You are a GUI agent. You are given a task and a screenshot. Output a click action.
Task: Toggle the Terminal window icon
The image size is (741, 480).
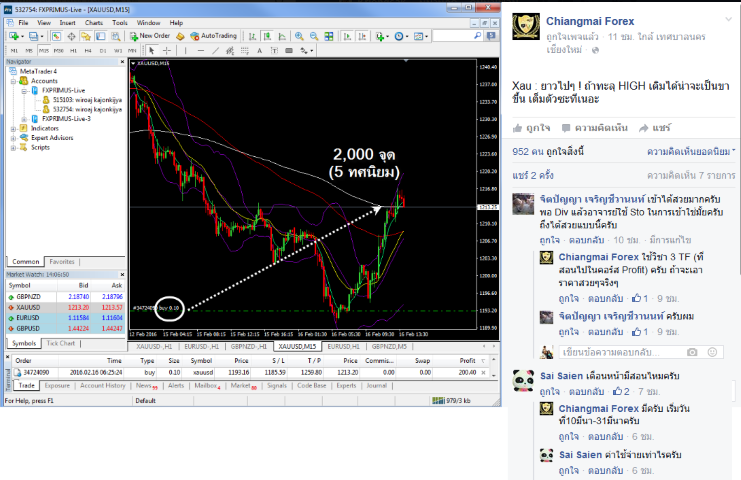click(100, 36)
